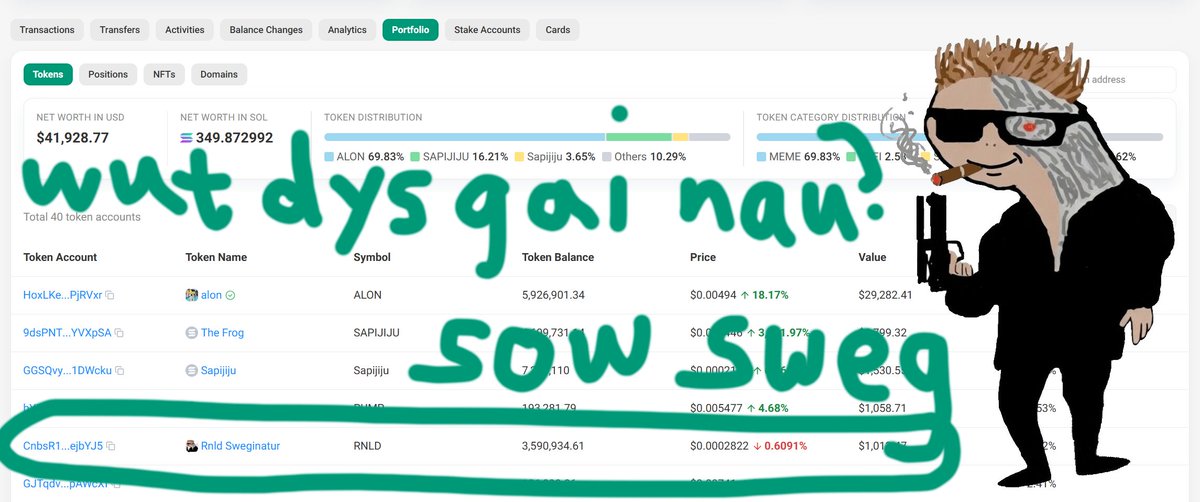Switch to the Cards tab
The height and width of the screenshot is (502, 1200).
pos(558,30)
